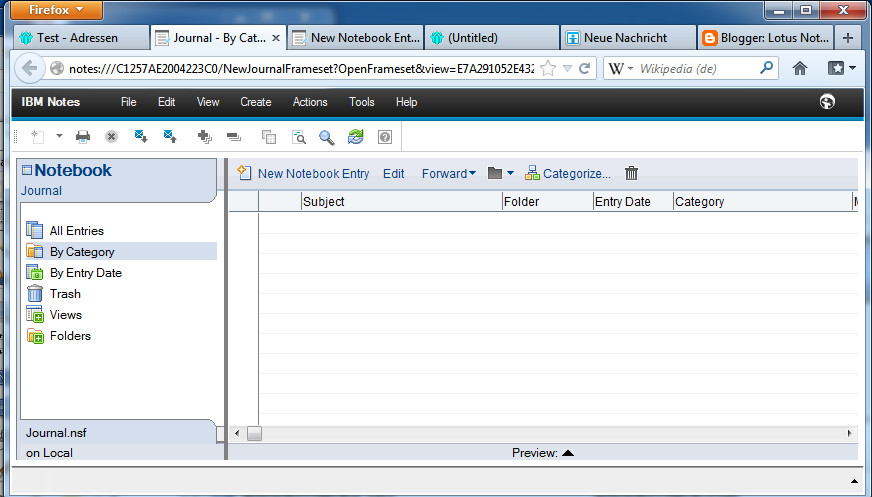Click the Firefox home icon
Image resolution: width=872 pixels, height=497 pixels.
click(800, 68)
